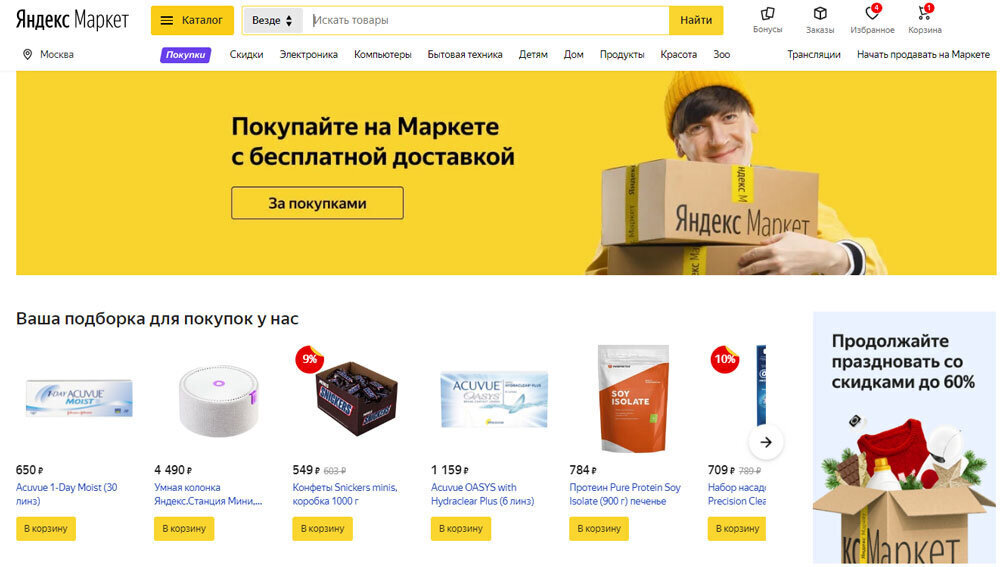Open the Скидки menu item
Viewport: 1000px width, 567px height.
246,55
